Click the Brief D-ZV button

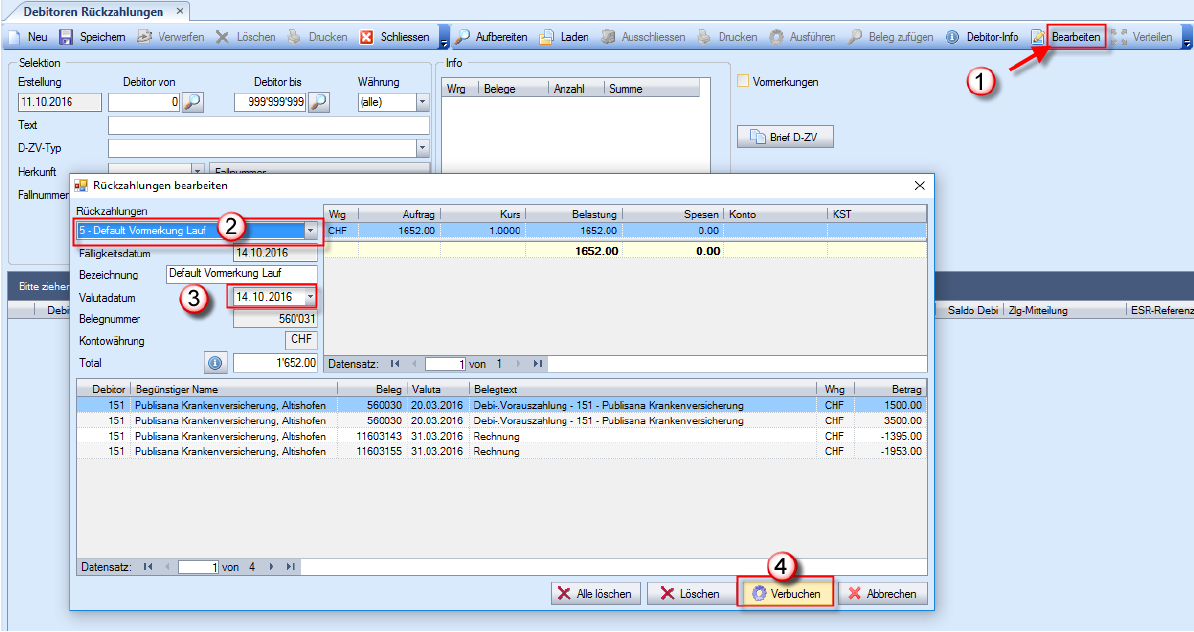[x=785, y=137]
